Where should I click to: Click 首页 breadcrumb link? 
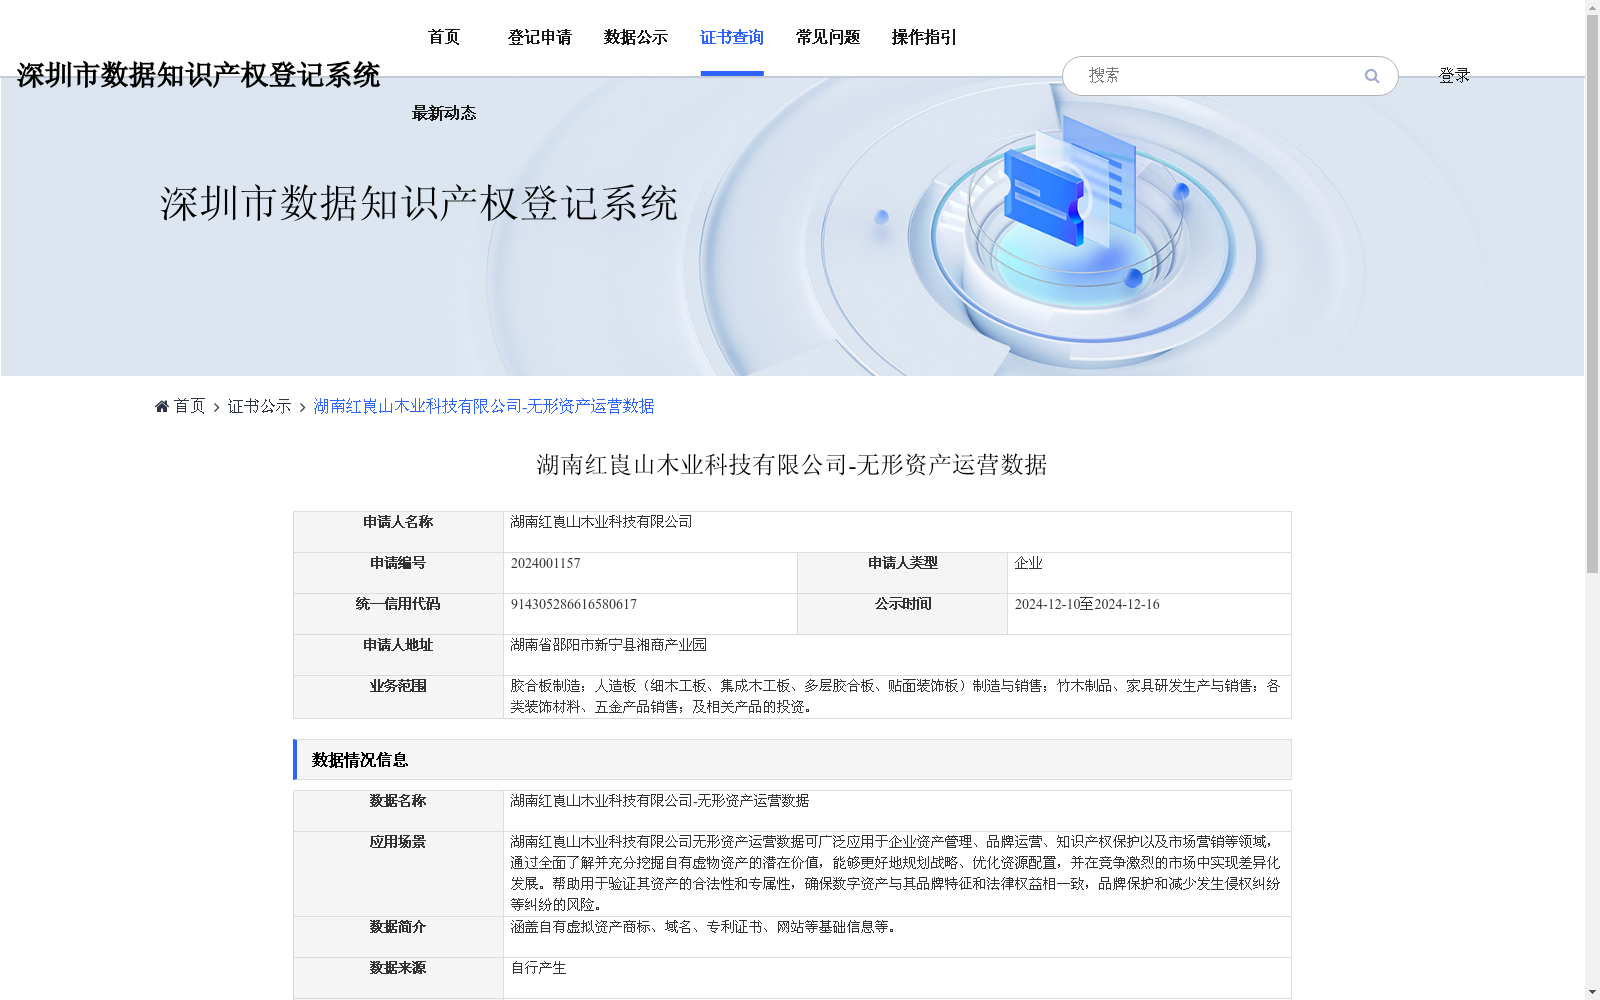[x=189, y=406]
